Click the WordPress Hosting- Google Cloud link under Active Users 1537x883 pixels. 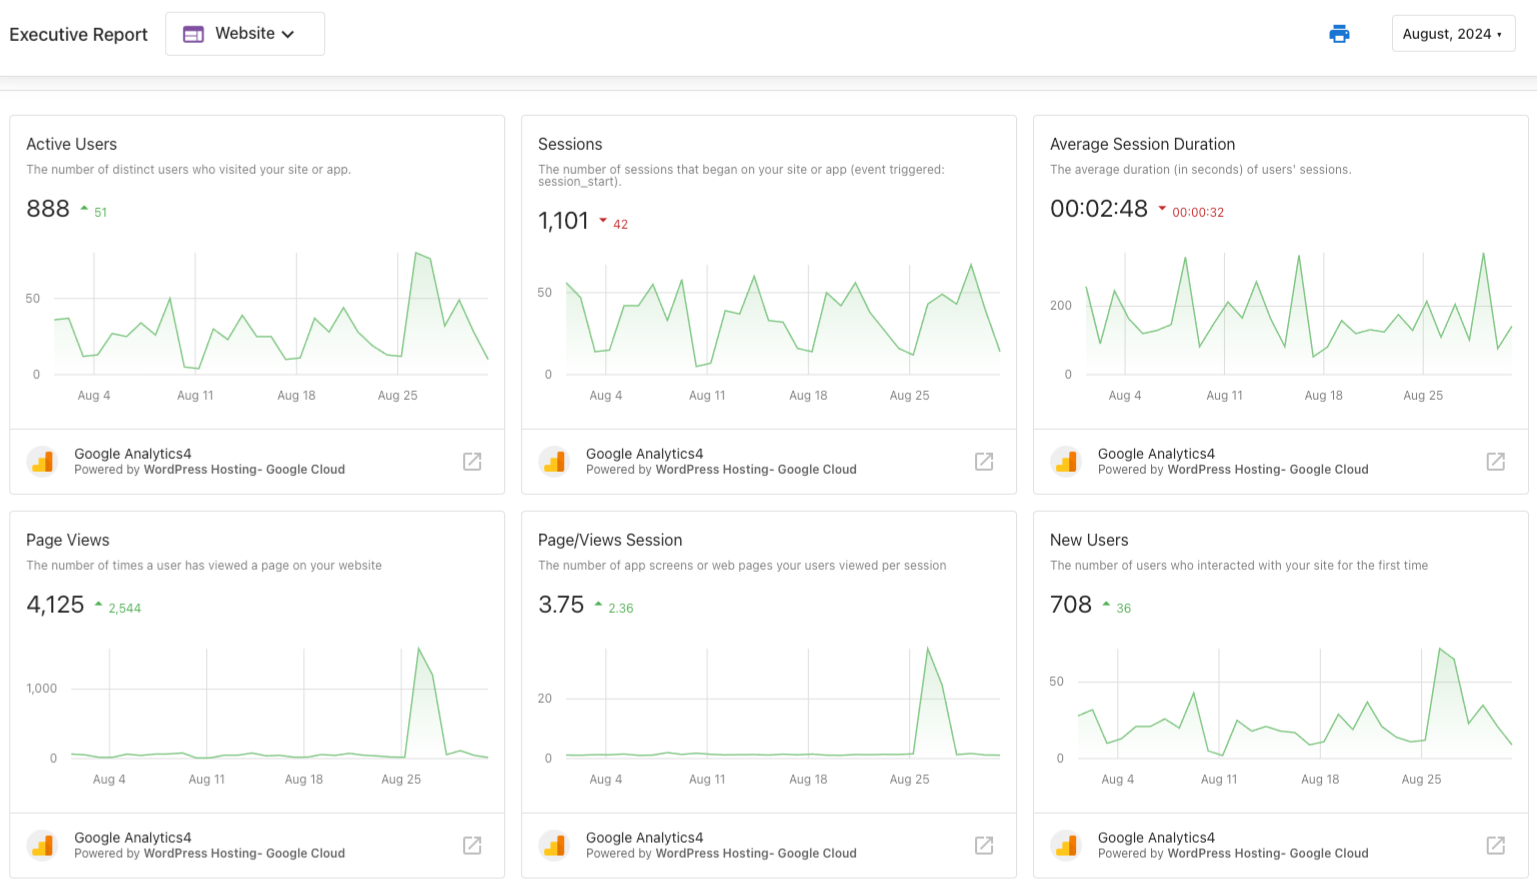click(244, 469)
